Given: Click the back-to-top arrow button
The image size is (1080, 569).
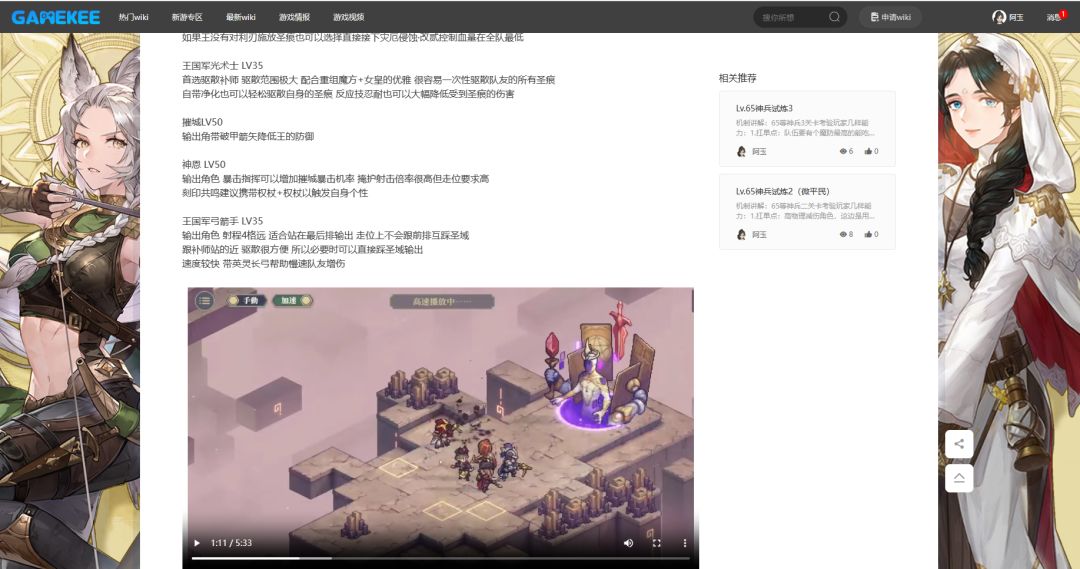Looking at the screenshot, I should coord(959,478).
